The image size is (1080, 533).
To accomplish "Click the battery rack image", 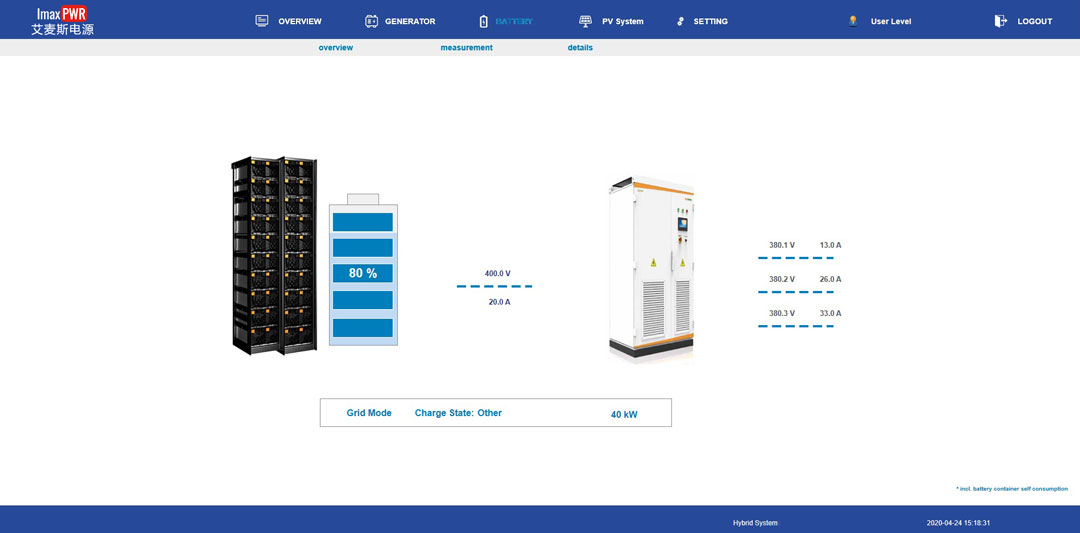I will [x=274, y=255].
